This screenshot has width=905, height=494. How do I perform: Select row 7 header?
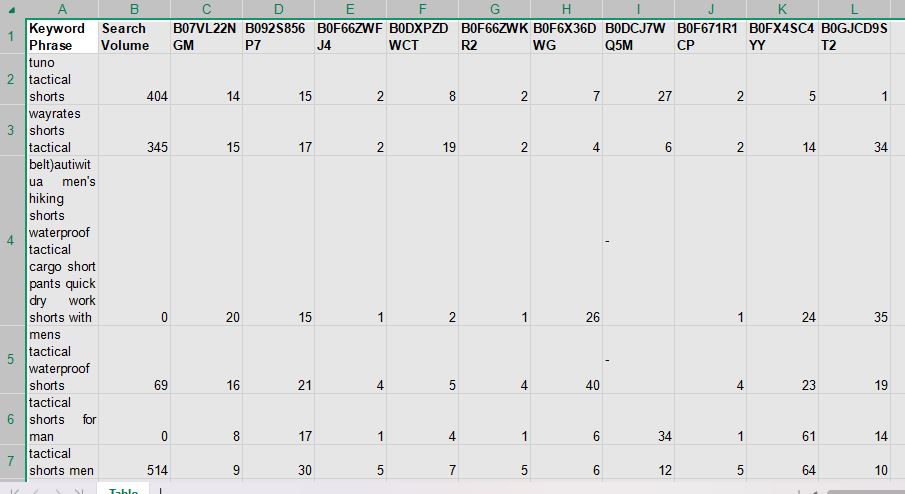point(12,462)
